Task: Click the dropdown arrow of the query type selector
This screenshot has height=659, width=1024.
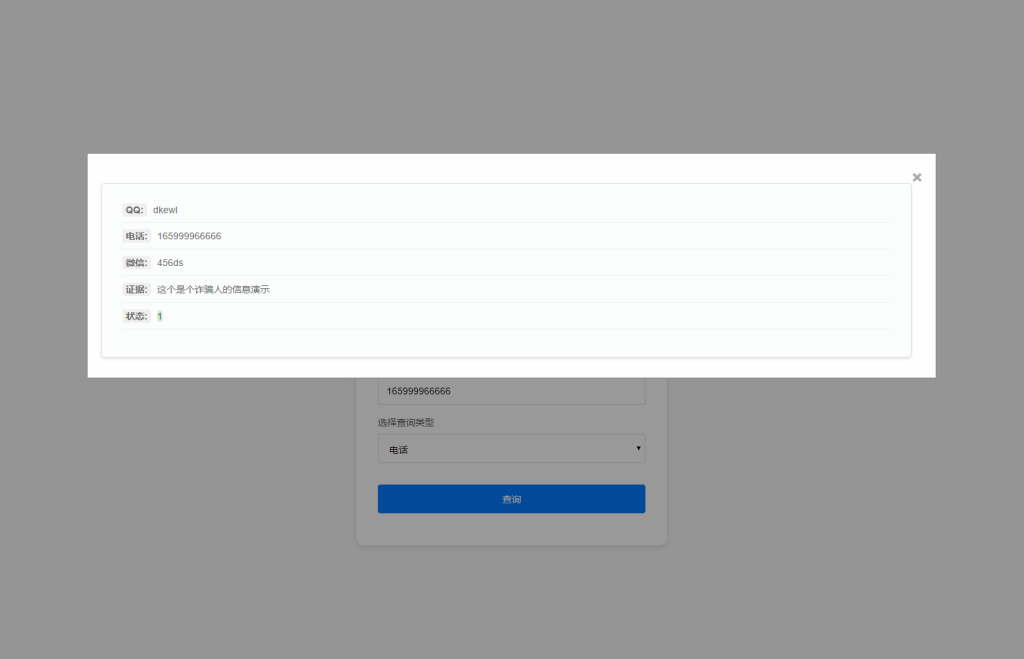Action: [x=638, y=448]
